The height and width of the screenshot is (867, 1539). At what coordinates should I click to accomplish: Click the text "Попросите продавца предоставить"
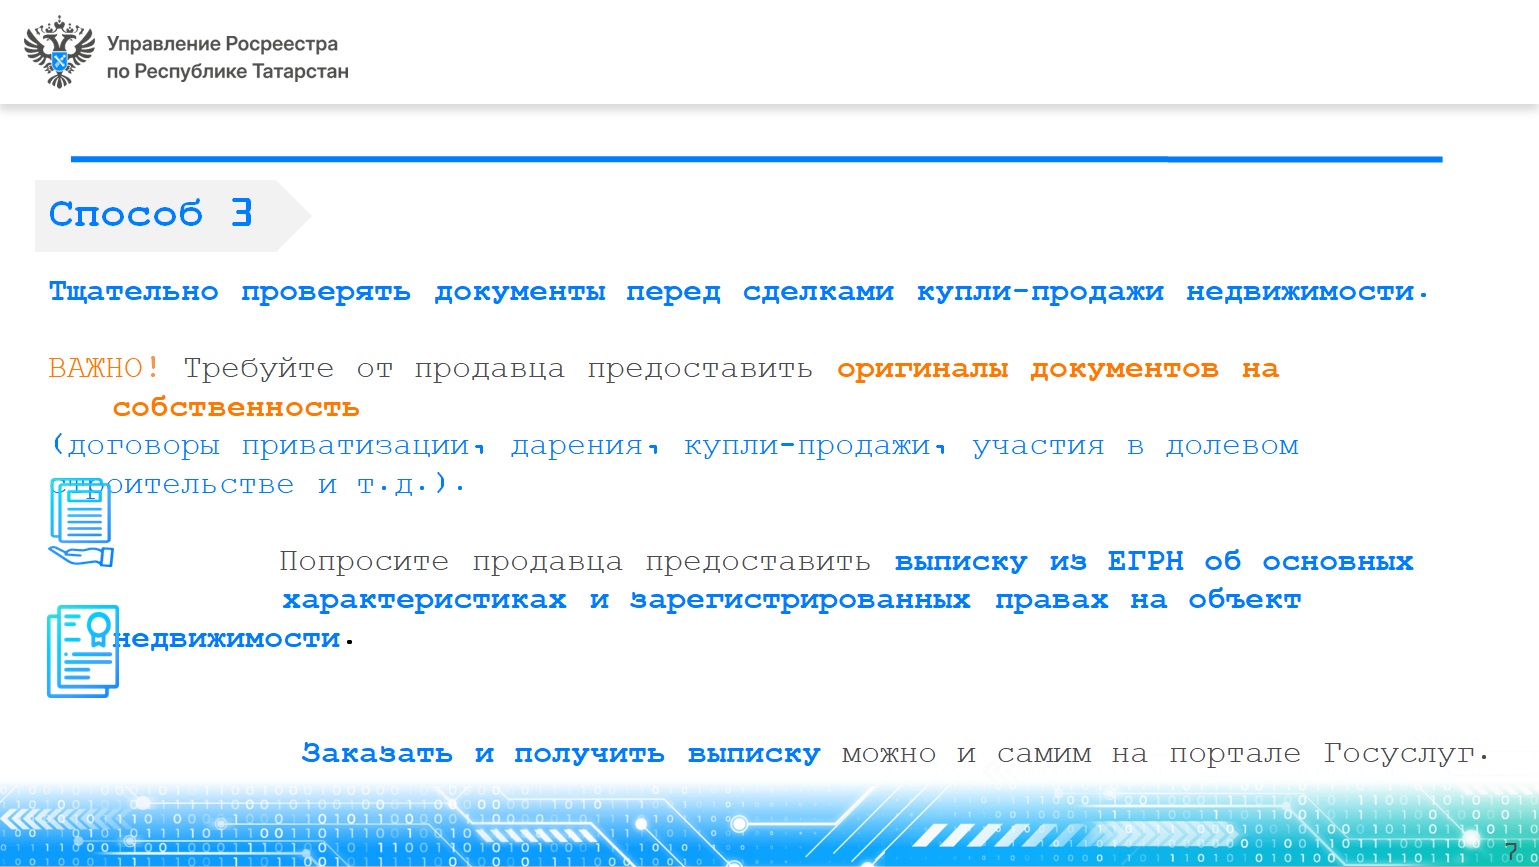575,562
